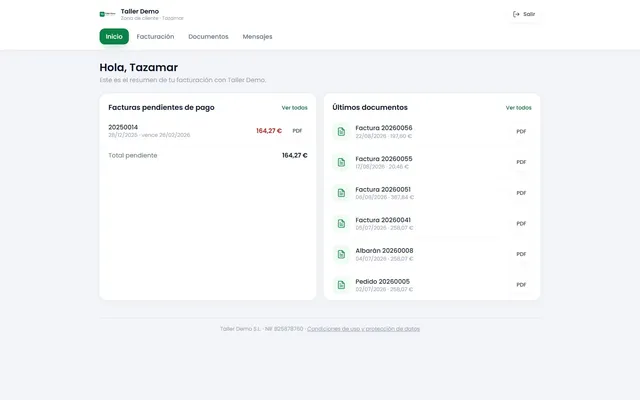Open PDF of Factura 20260041
The height and width of the screenshot is (400, 640).
click(521, 223)
